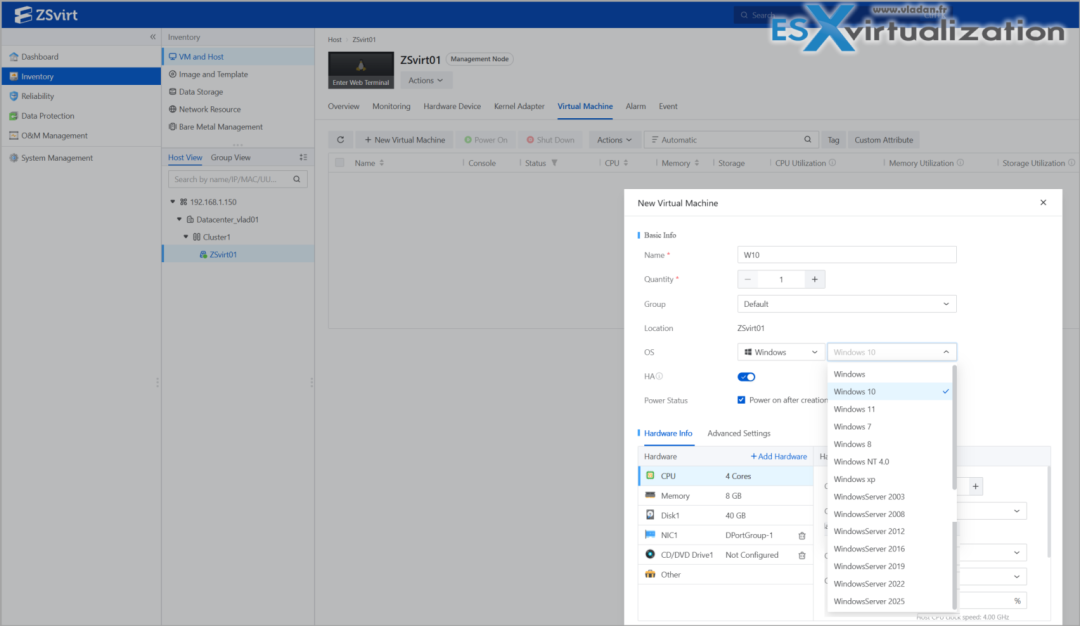Screen dimensions: 1080x626
Task: Click the OS dropdown list scrollbar
Action: click(x=954, y=427)
